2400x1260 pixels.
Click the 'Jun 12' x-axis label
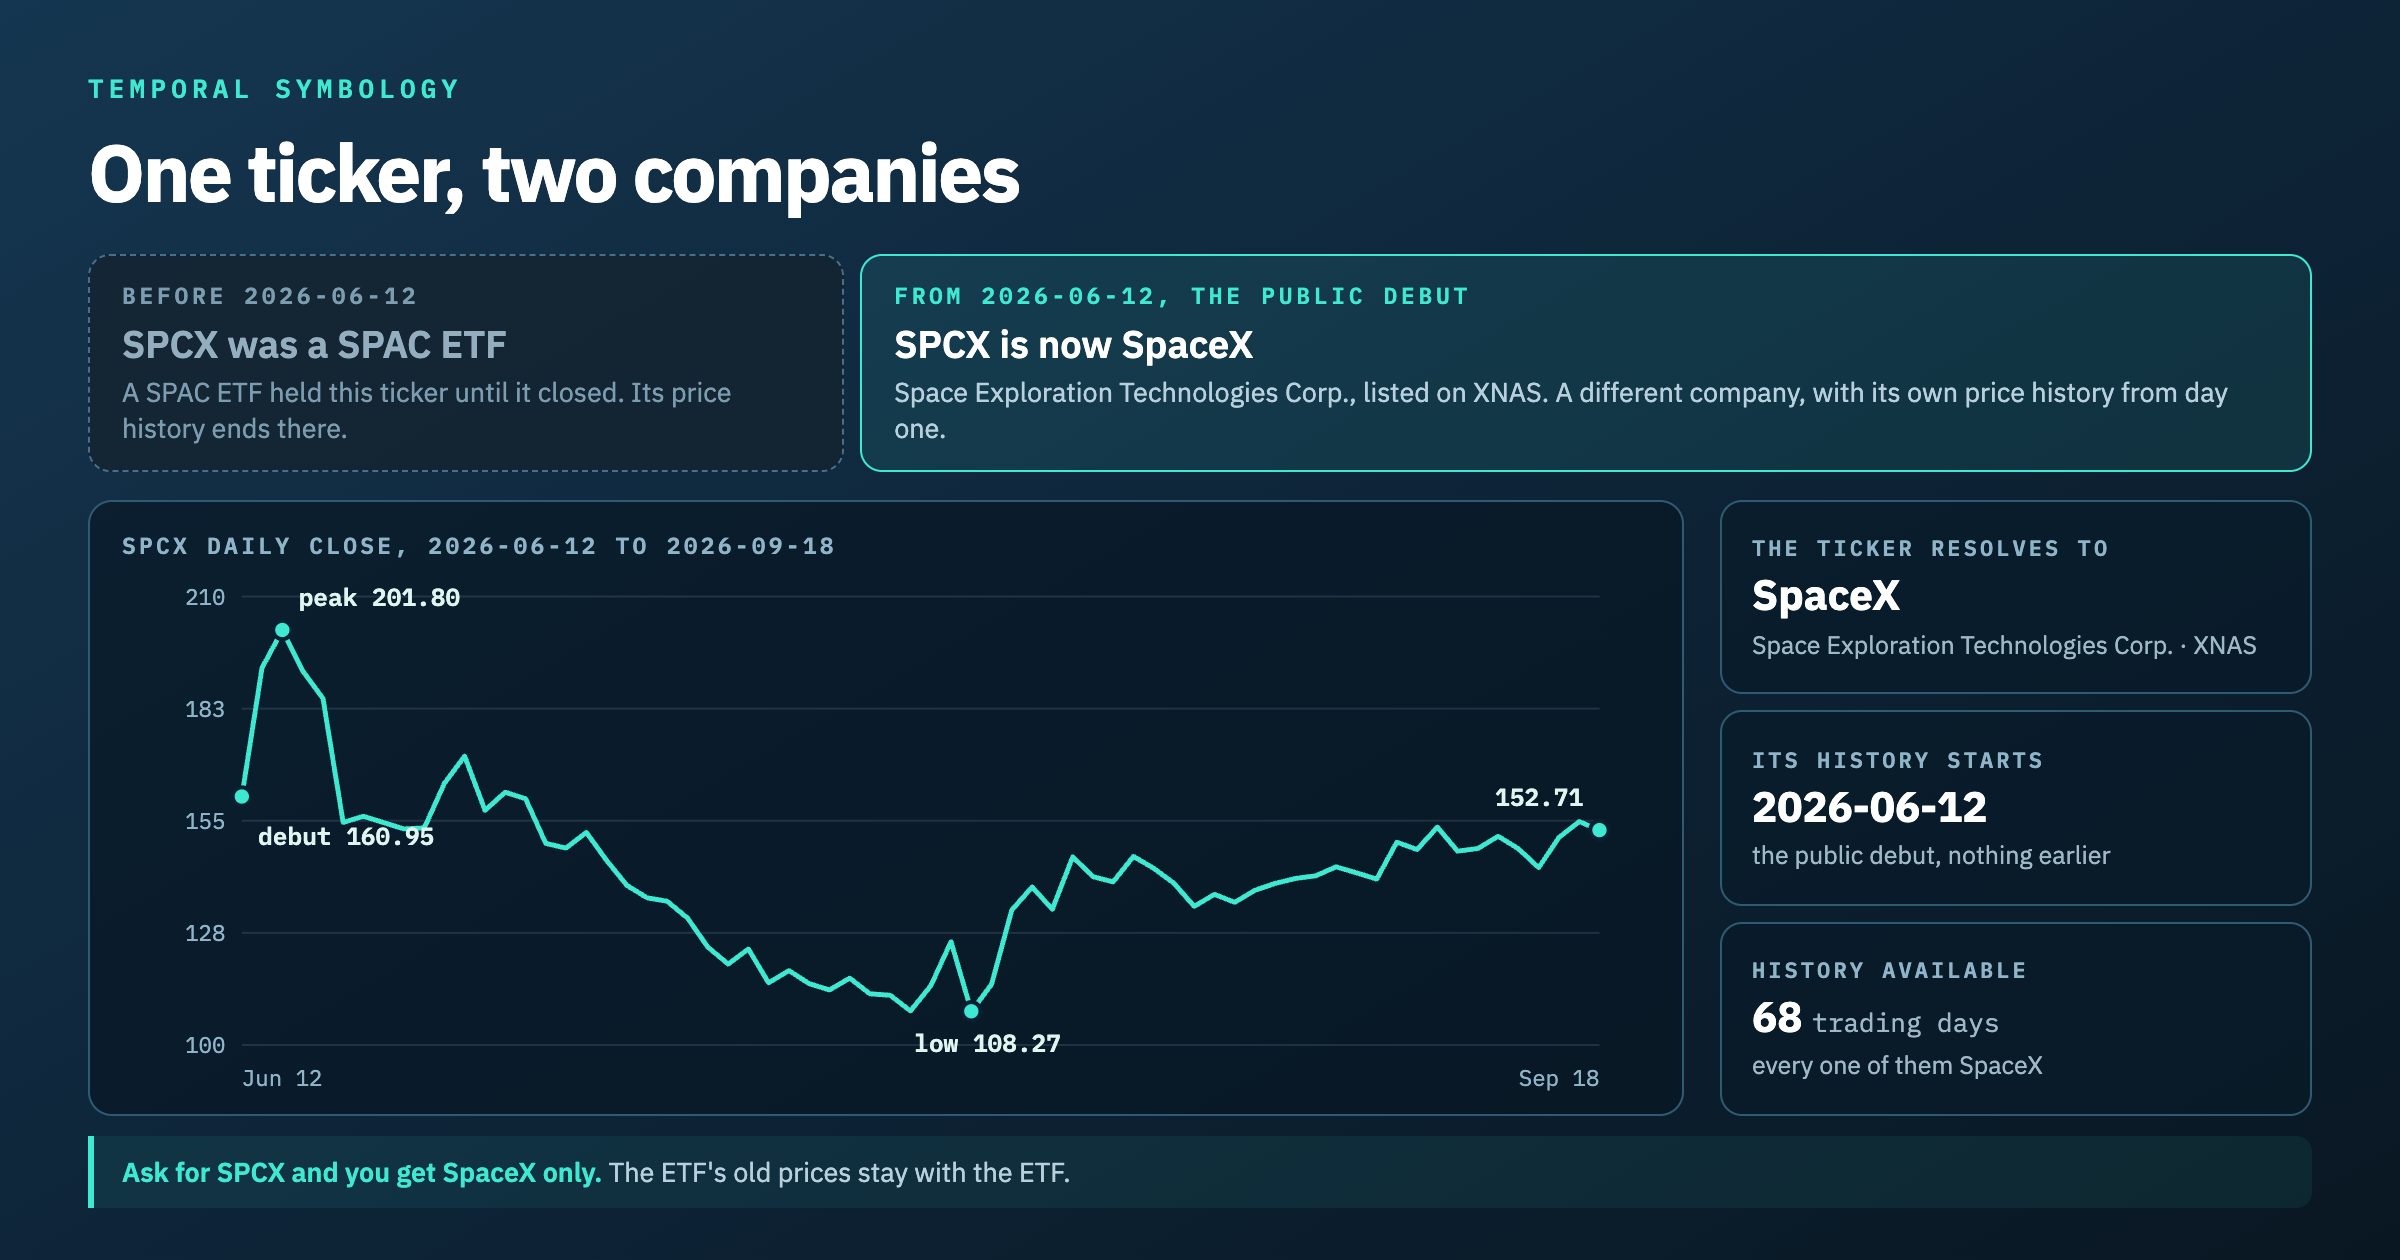[x=282, y=1078]
